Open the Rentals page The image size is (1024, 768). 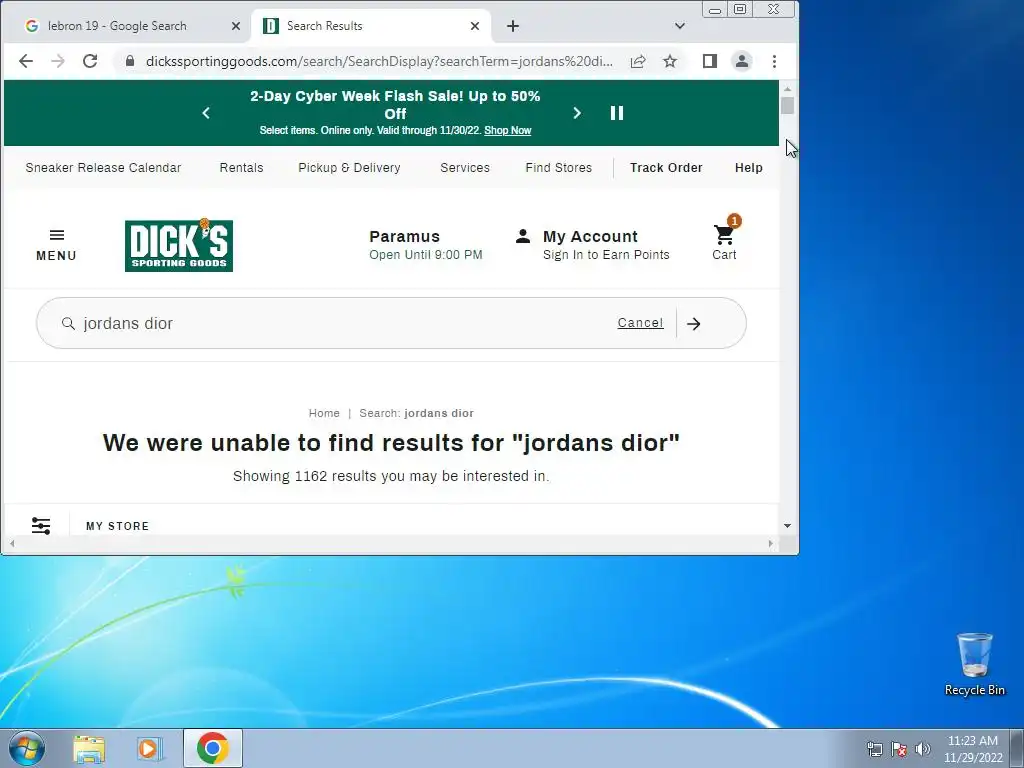[x=242, y=168]
